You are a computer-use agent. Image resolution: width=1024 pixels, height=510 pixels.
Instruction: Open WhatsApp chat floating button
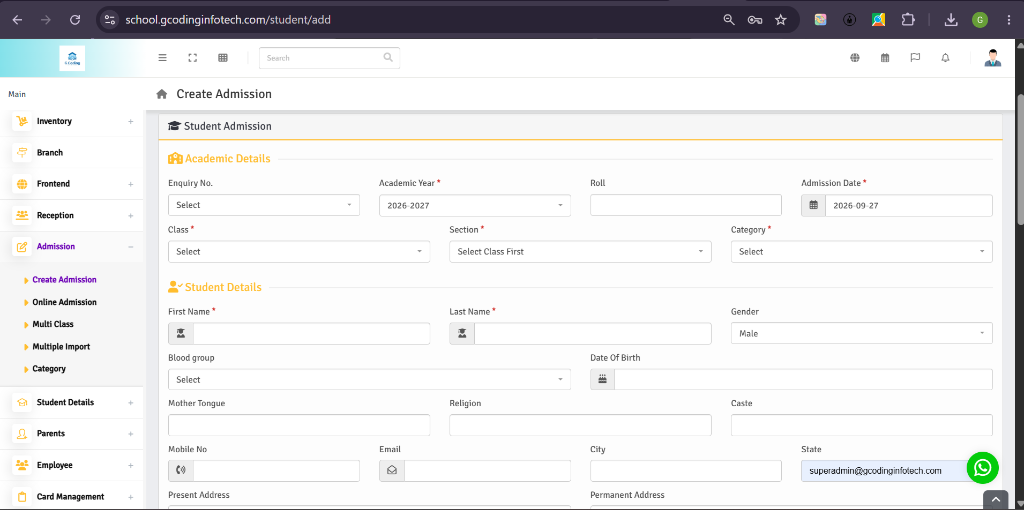coord(982,468)
